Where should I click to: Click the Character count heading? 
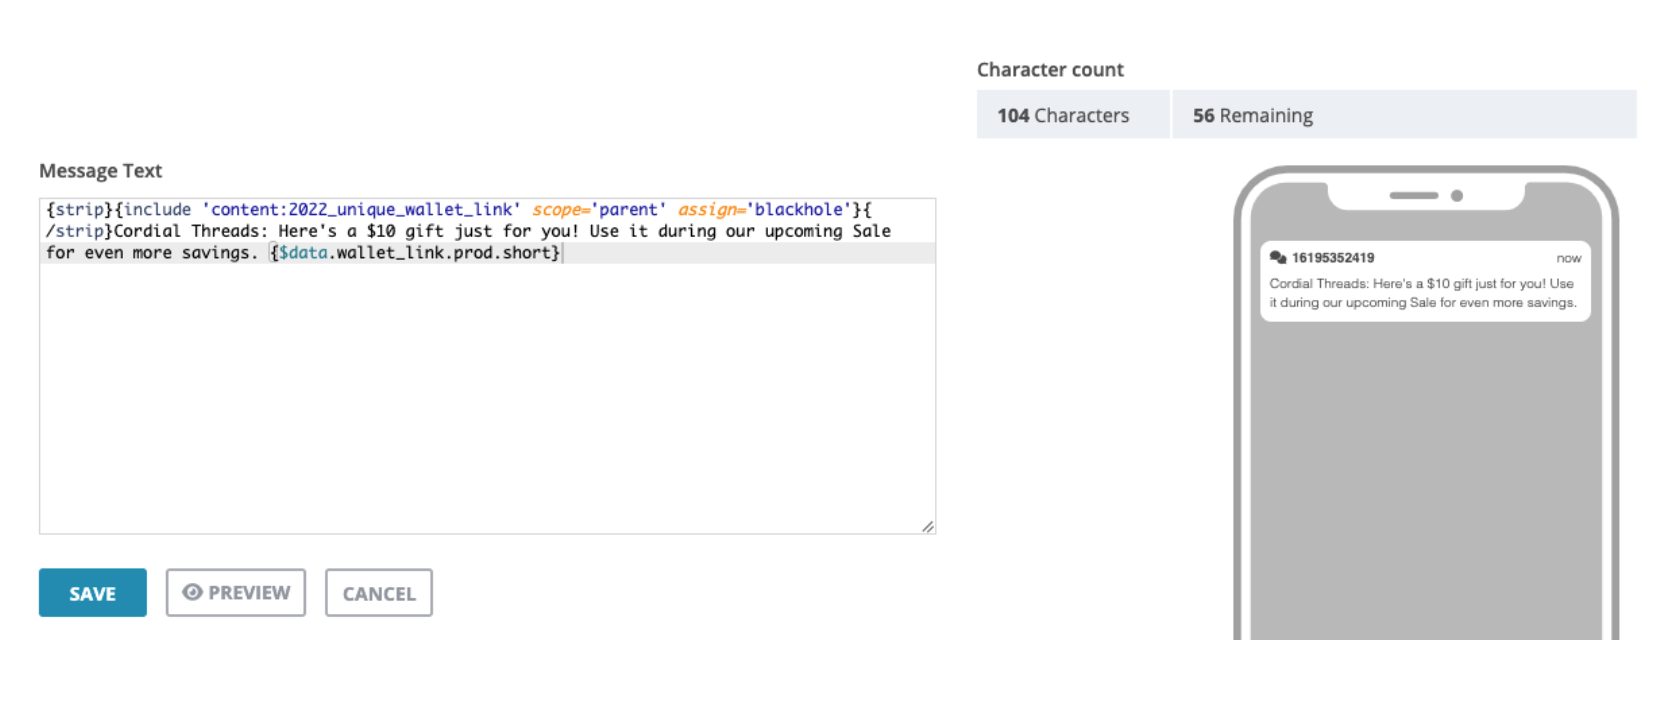[1050, 70]
